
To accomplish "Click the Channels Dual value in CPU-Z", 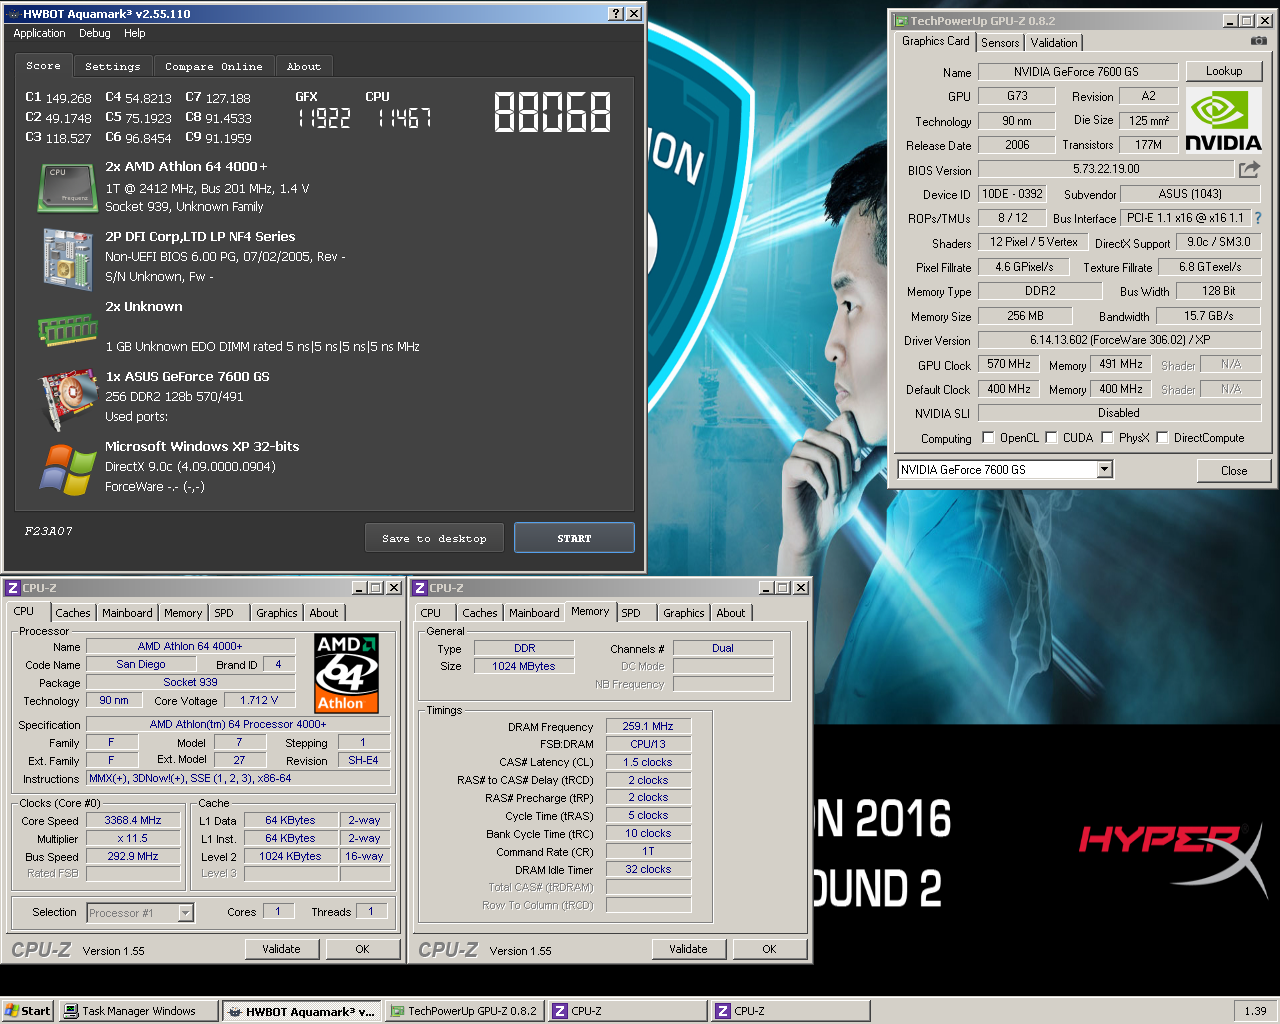I will [723, 648].
